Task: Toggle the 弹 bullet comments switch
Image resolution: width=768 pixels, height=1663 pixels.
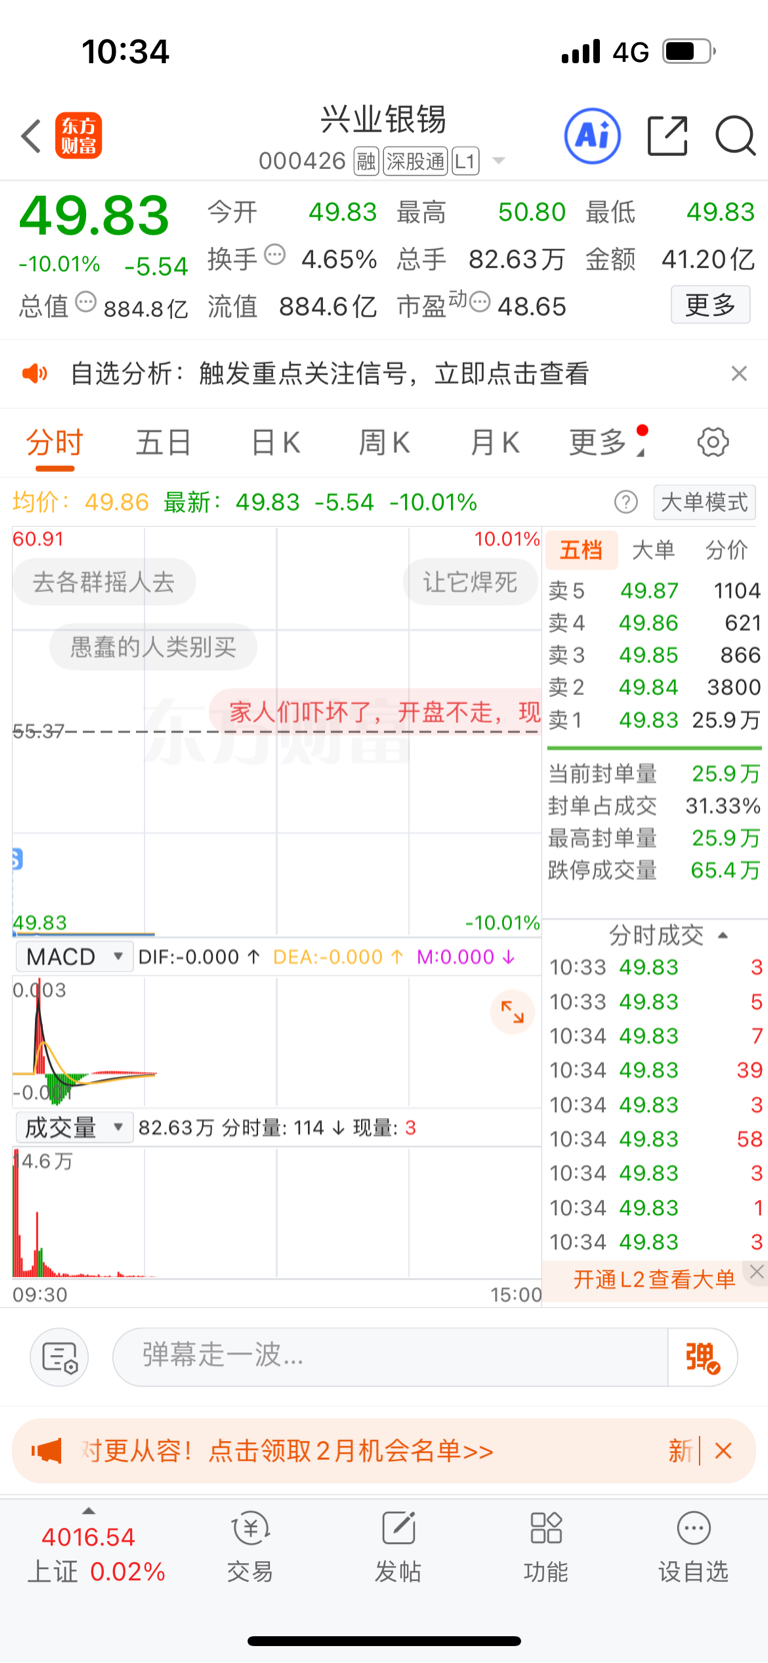Action: pyautogui.click(x=703, y=1357)
